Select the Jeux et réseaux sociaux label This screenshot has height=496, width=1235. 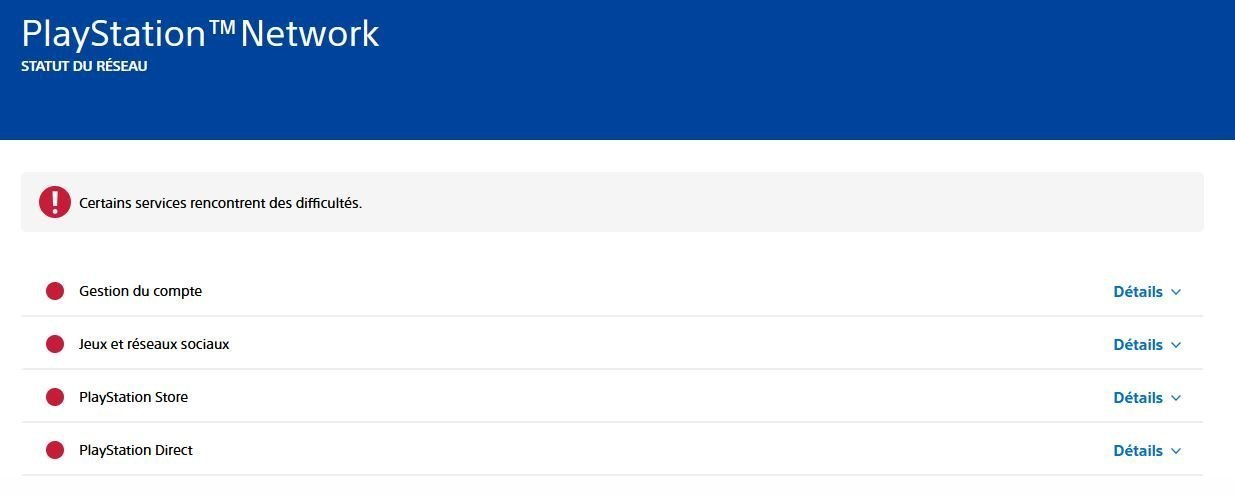tap(154, 344)
